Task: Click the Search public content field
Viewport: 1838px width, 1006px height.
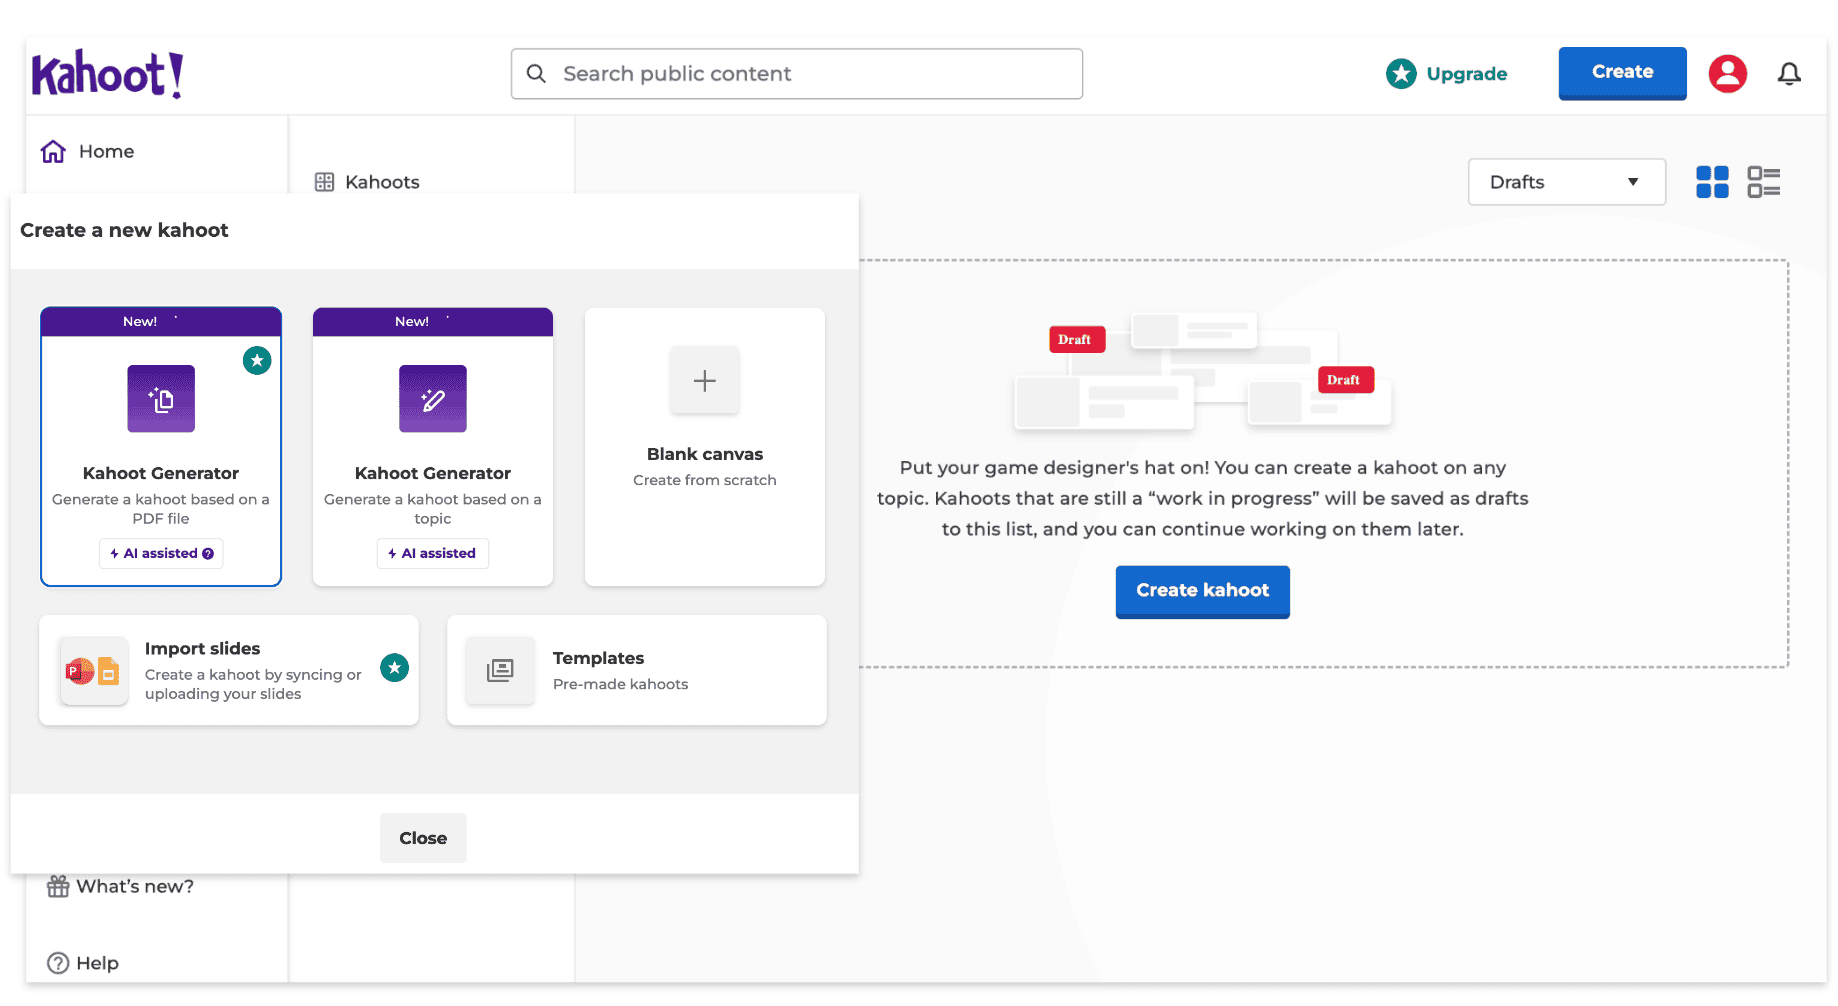Action: [797, 74]
